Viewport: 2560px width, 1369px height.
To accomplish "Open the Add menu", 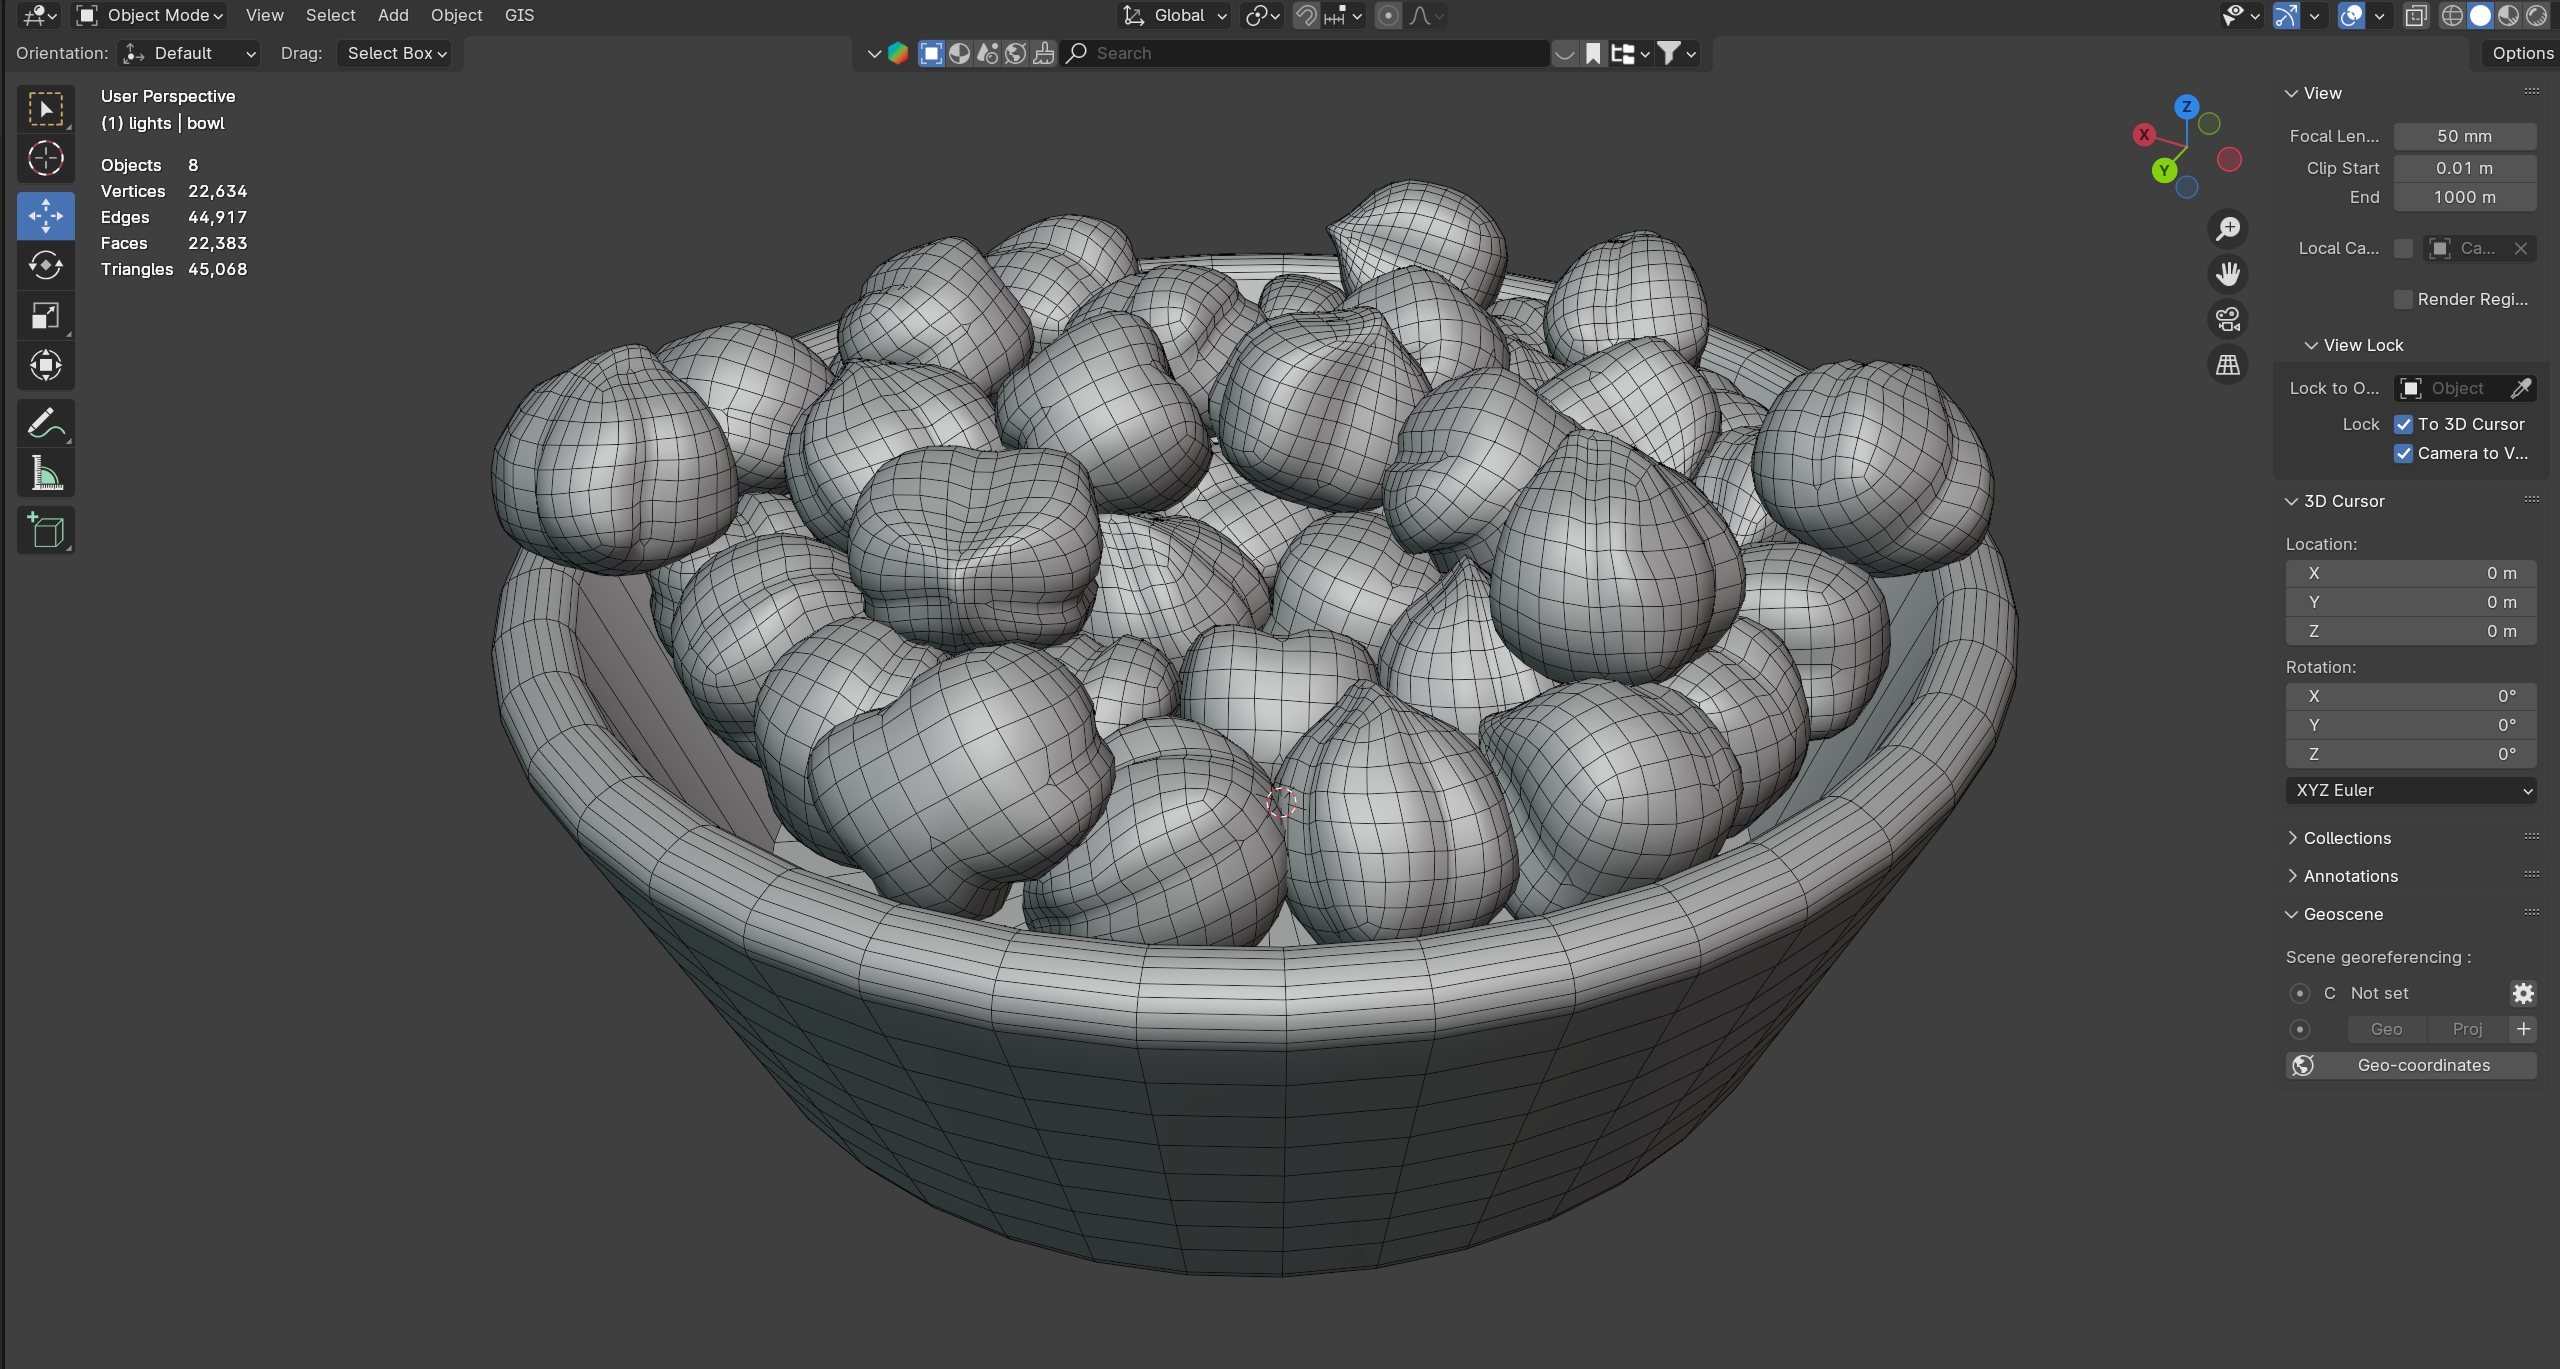I will point(393,15).
